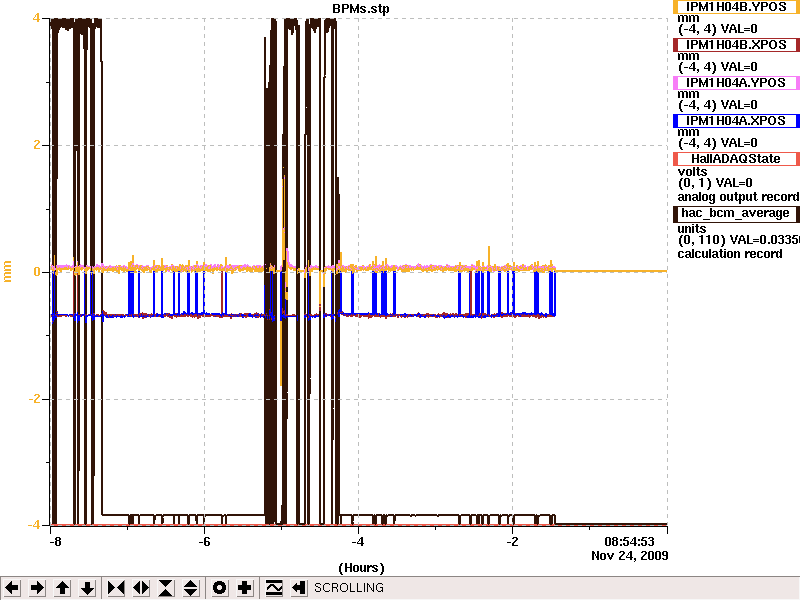Click the horizontal zoom-out diamond icon

pyautogui.click(x=141, y=588)
